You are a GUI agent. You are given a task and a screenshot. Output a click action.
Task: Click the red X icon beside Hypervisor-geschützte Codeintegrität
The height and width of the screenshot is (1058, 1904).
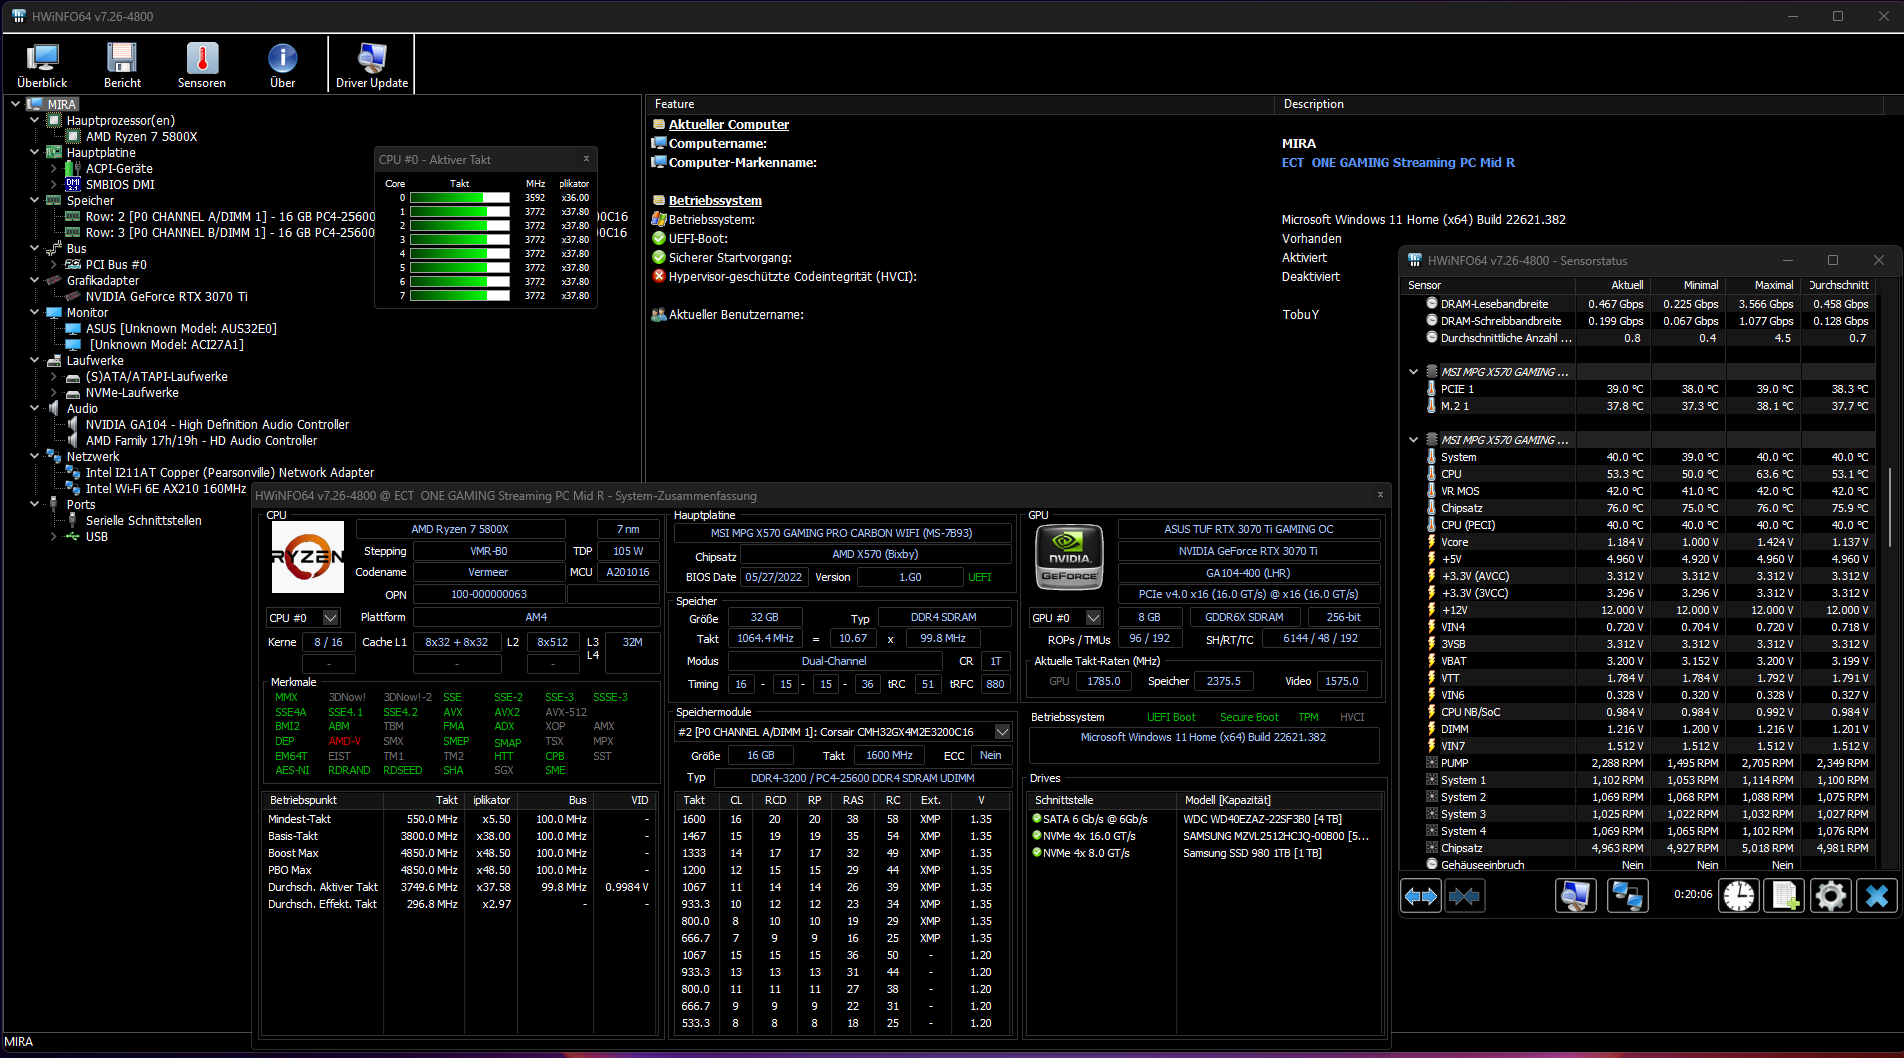[659, 277]
